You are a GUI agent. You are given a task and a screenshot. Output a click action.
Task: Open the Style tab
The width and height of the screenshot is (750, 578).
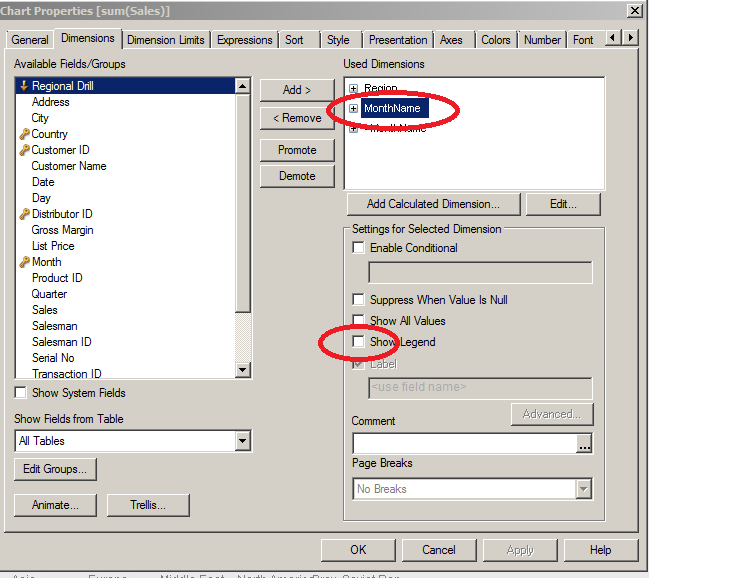338,40
